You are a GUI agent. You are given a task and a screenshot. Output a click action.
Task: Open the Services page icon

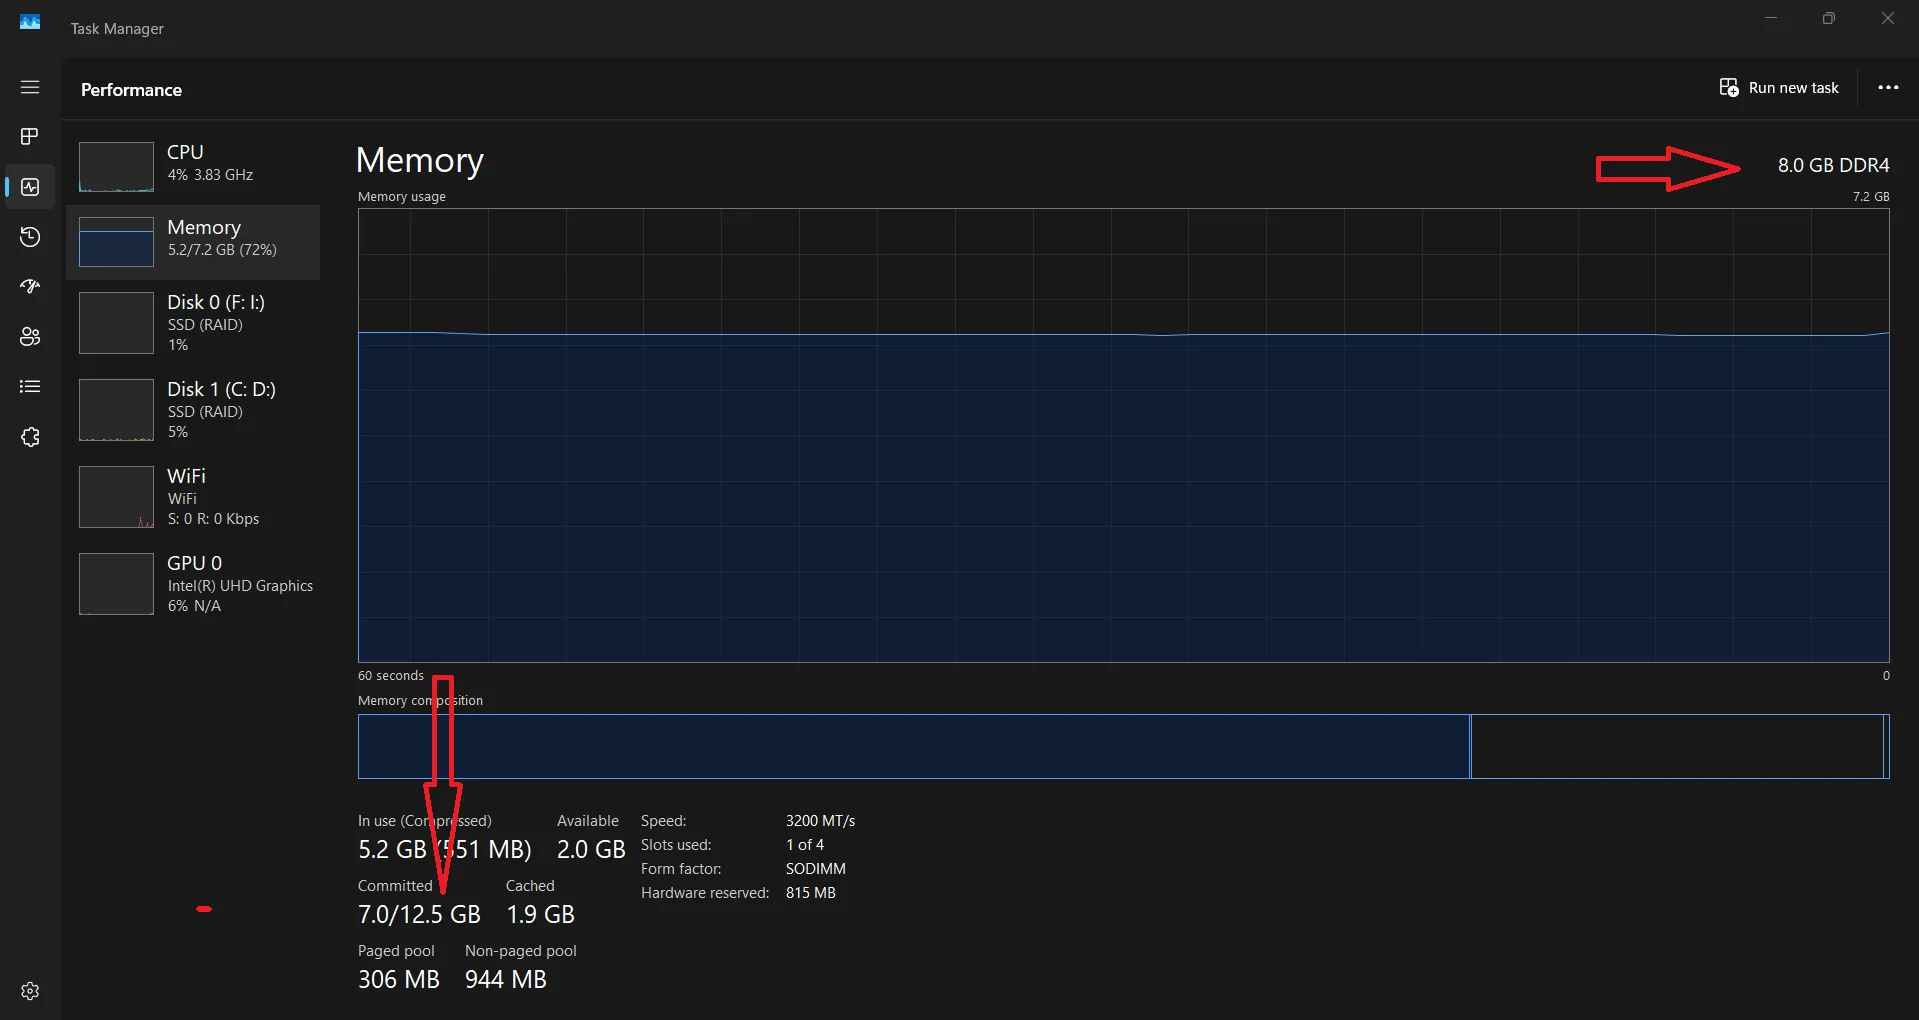(x=30, y=437)
